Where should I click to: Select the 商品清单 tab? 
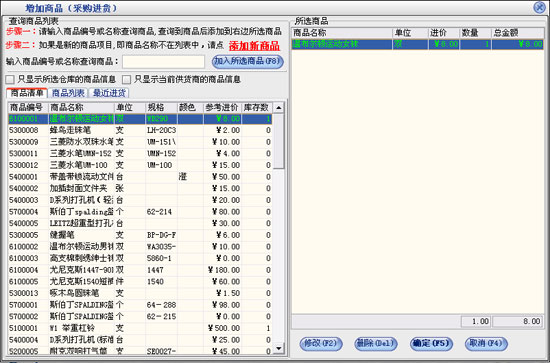(27, 93)
